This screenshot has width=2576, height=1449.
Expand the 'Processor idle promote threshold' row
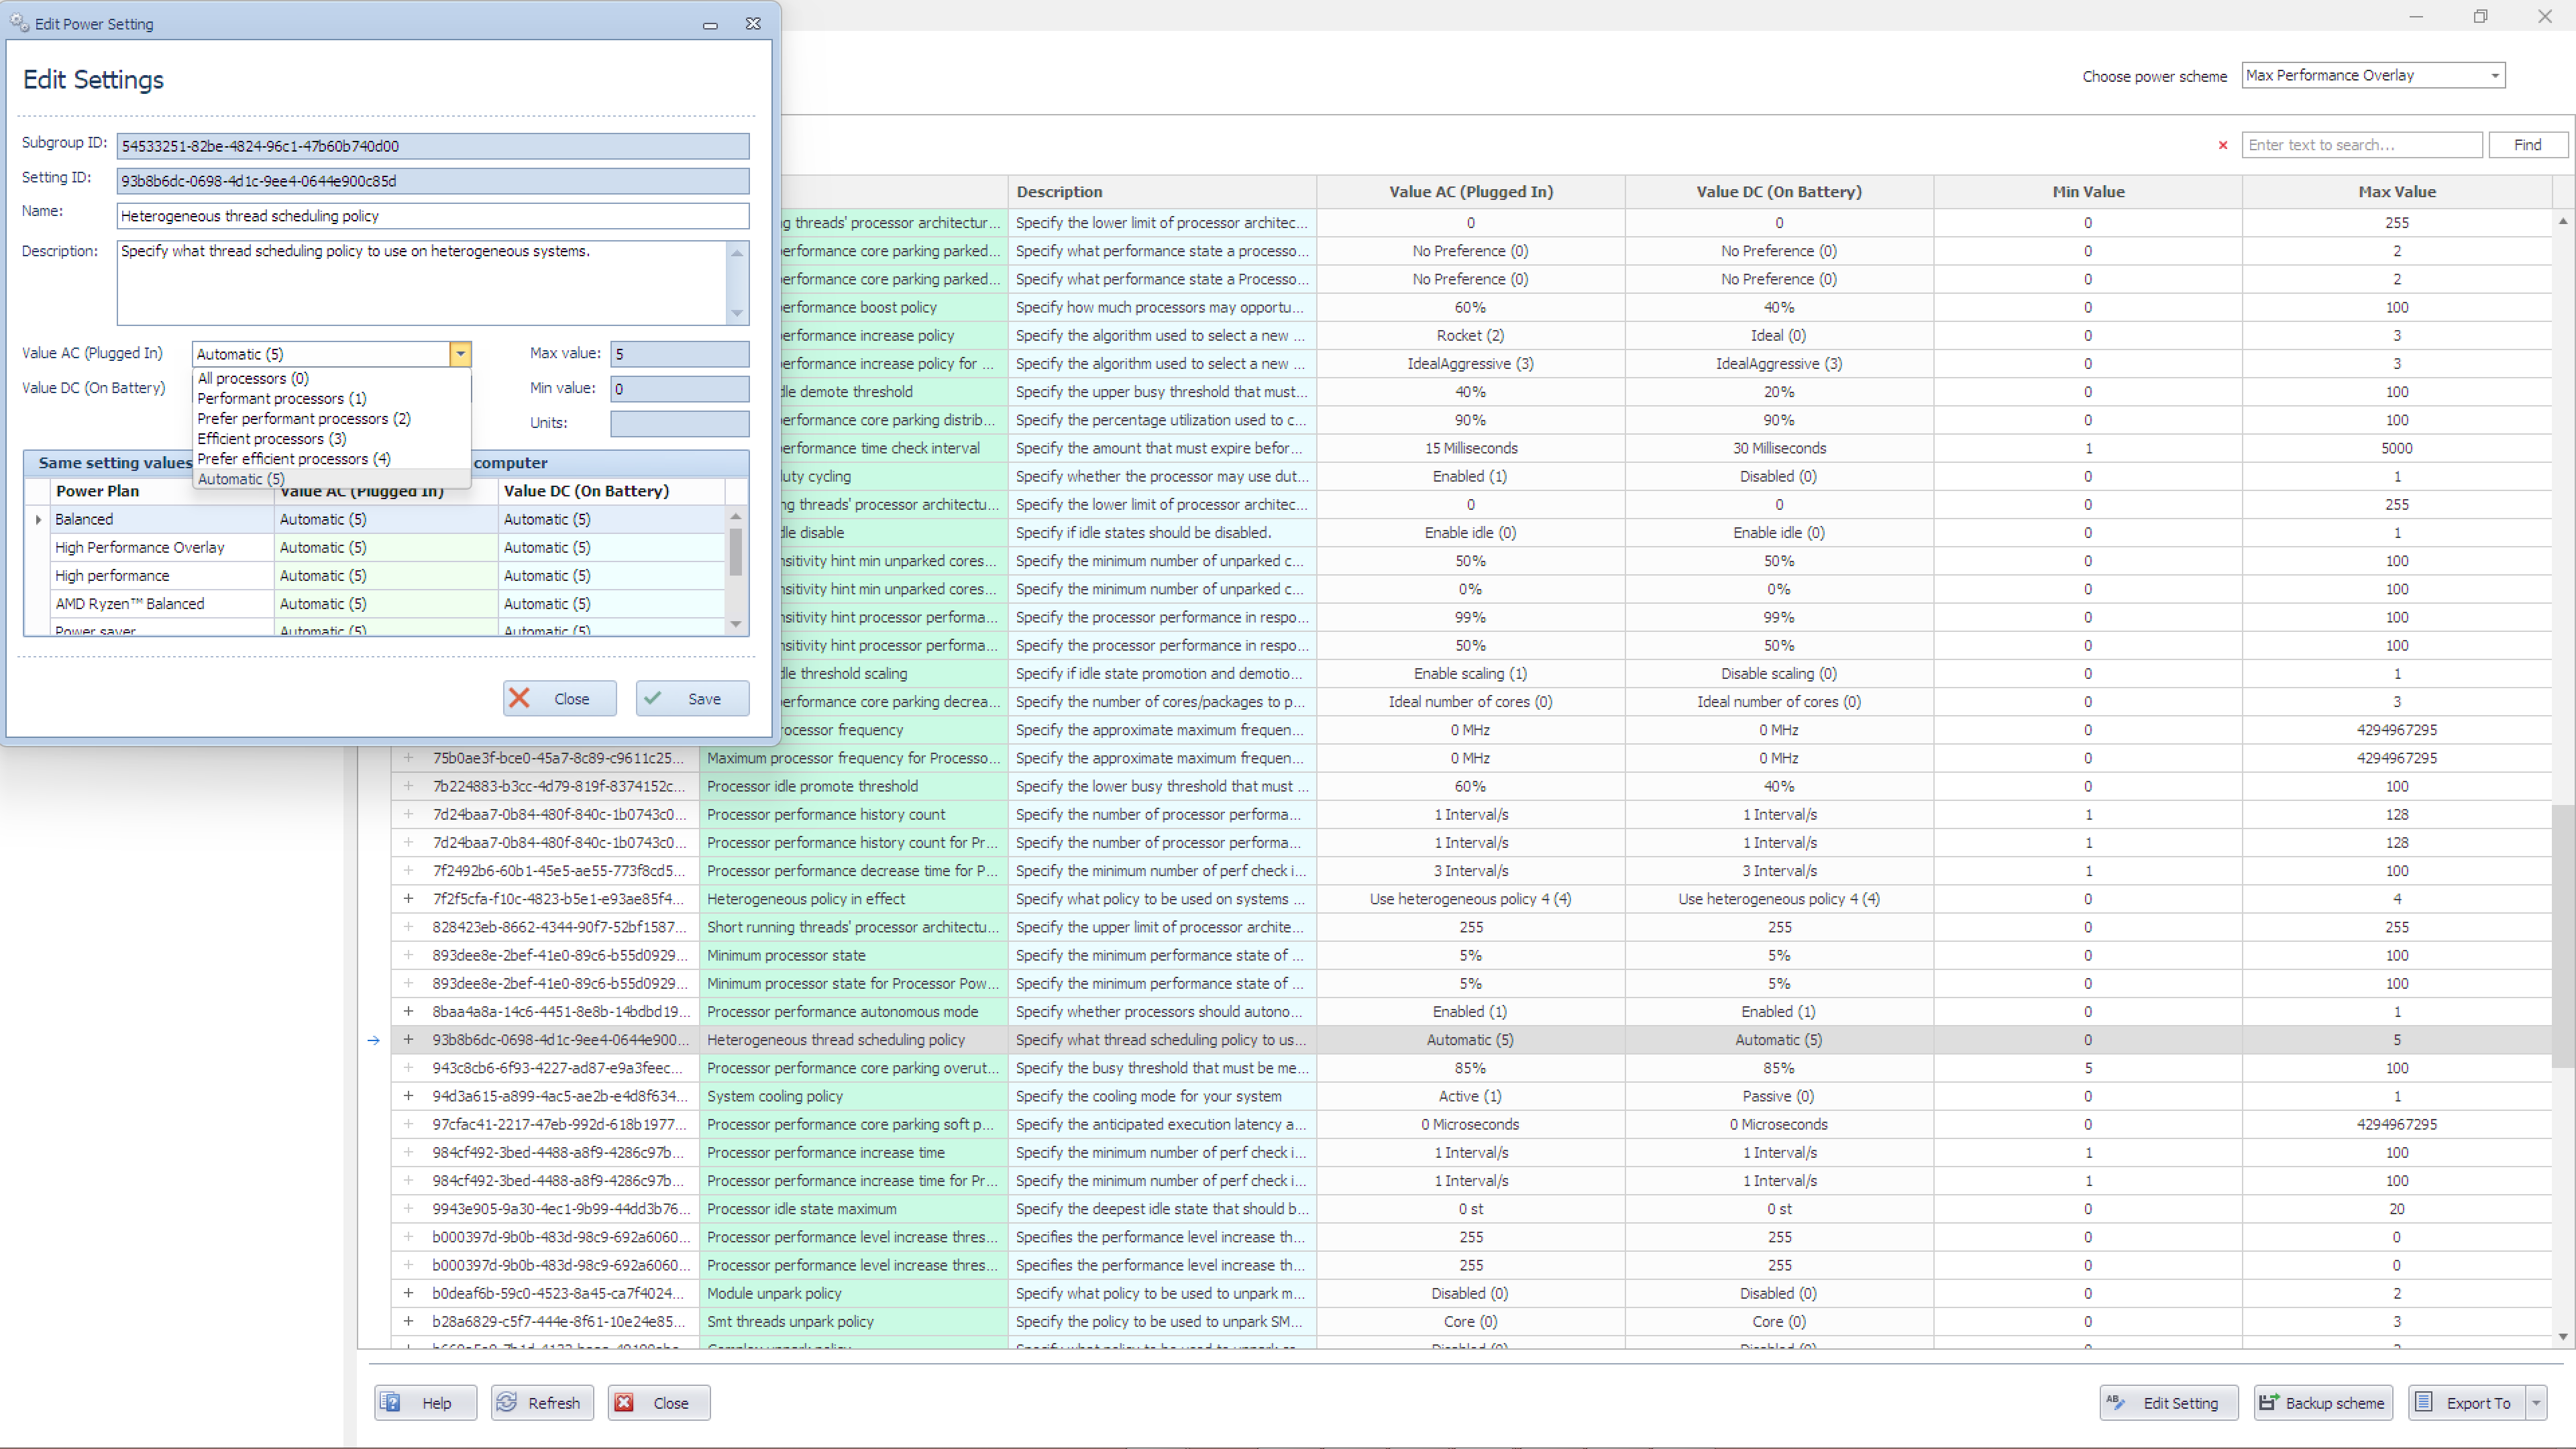(x=408, y=785)
